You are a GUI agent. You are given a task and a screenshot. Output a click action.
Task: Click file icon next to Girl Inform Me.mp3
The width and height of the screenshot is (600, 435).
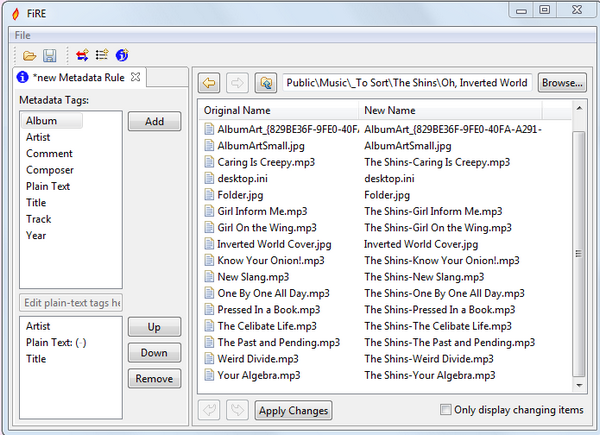point(209,211)
